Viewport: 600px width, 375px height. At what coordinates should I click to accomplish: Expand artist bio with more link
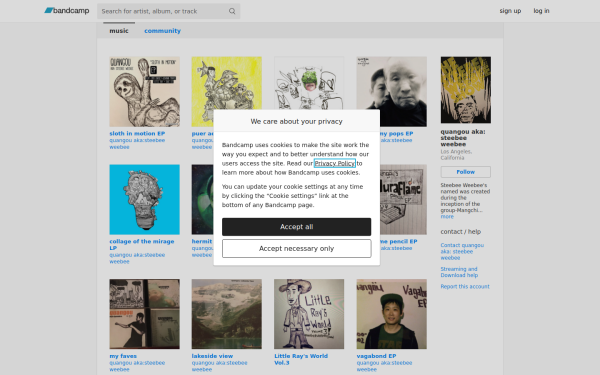tap(447, 217)
